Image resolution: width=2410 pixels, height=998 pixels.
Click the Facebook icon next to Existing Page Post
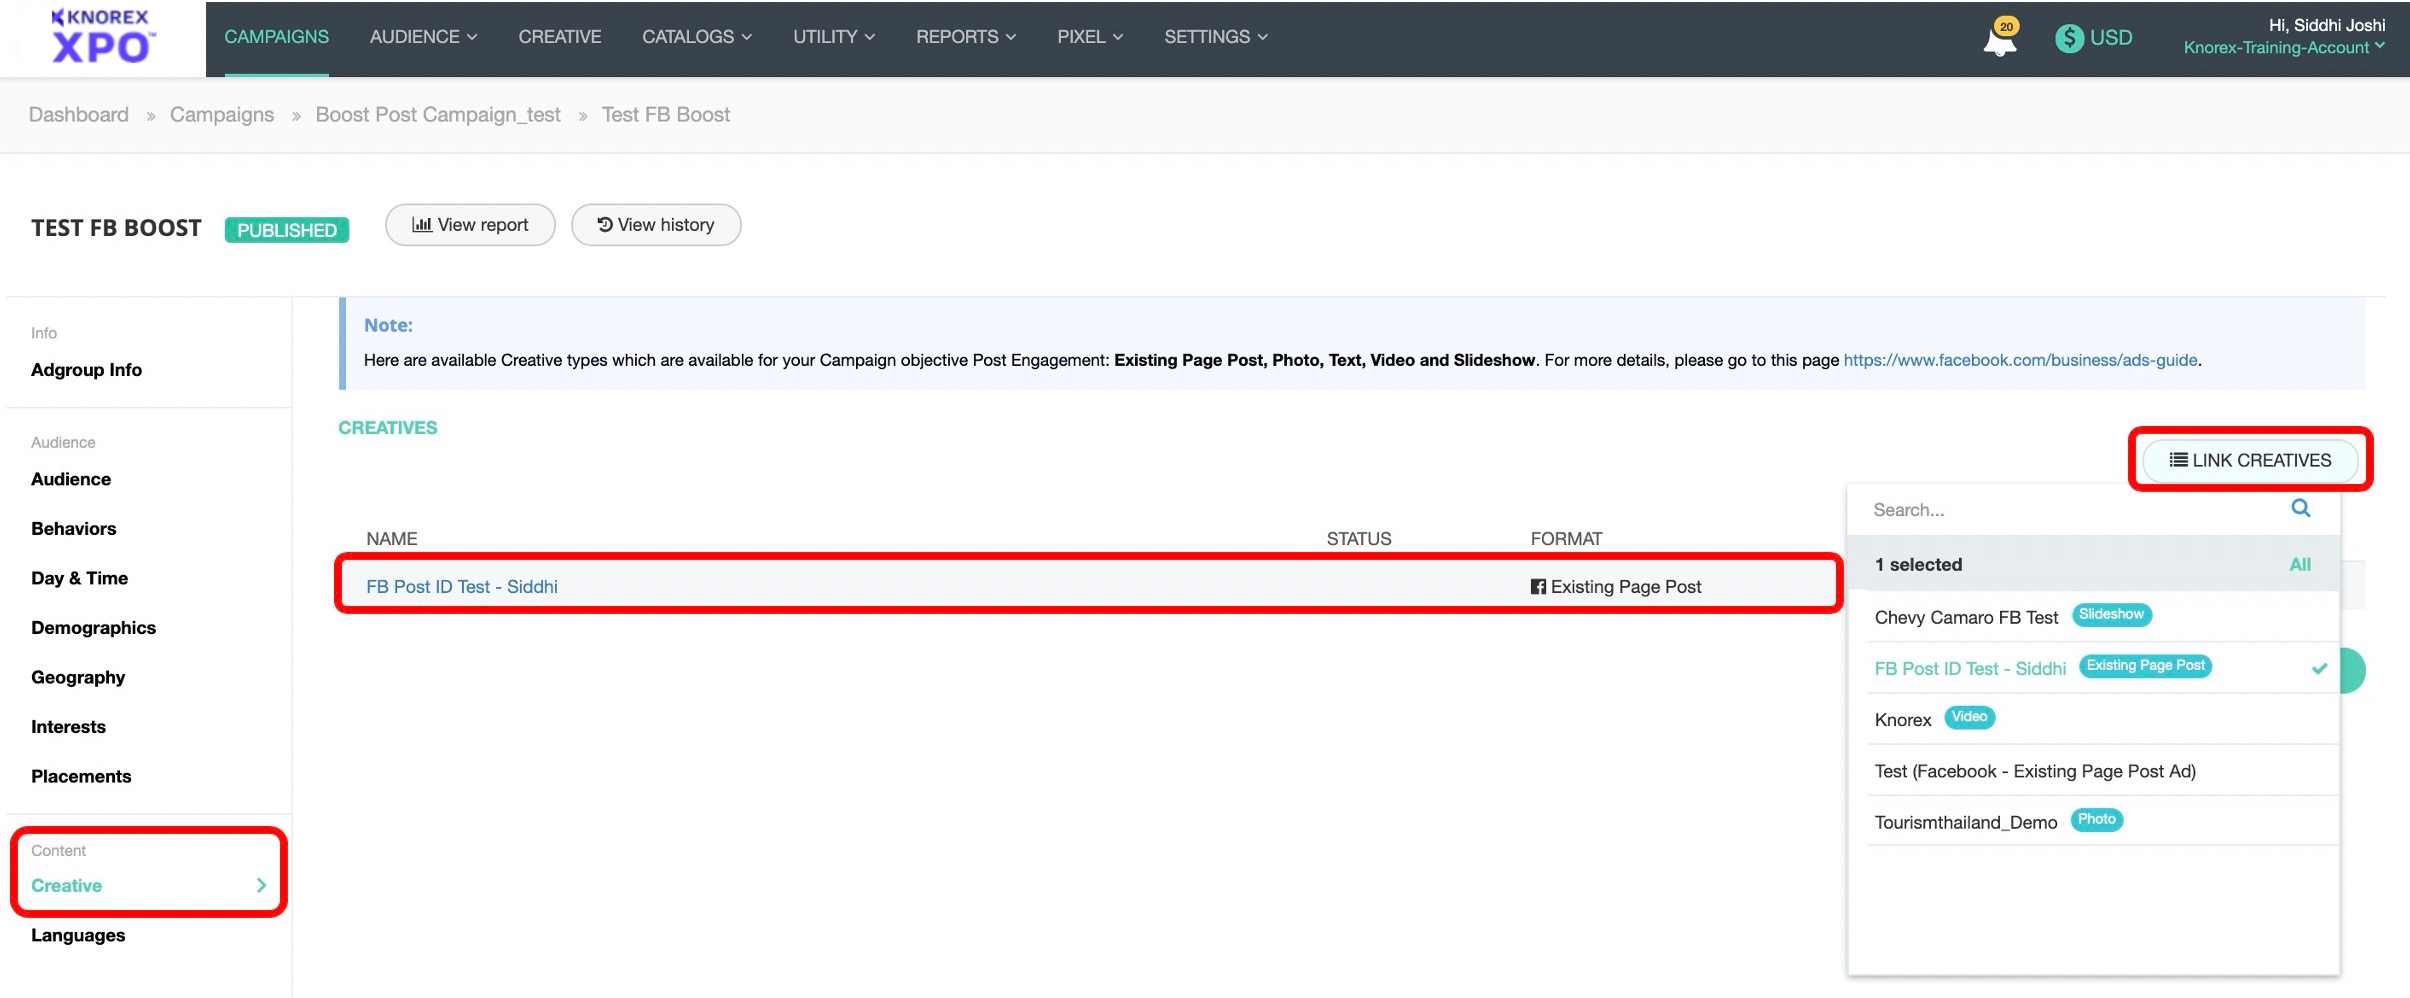[1539, 586]
